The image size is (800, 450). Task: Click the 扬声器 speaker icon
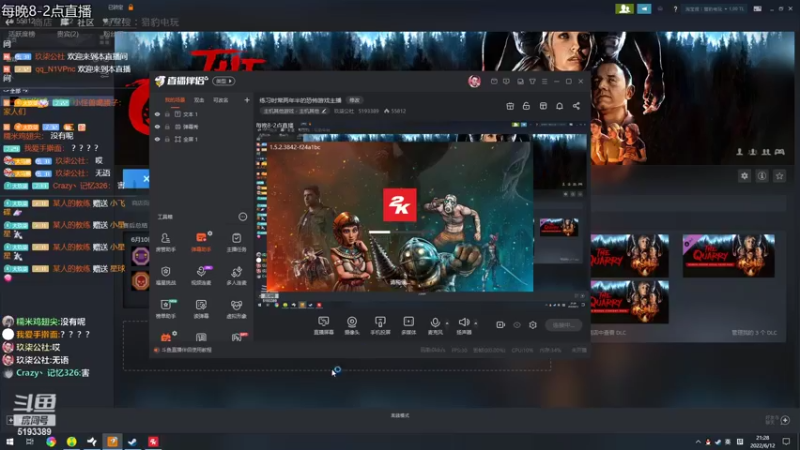click(463, 322)
